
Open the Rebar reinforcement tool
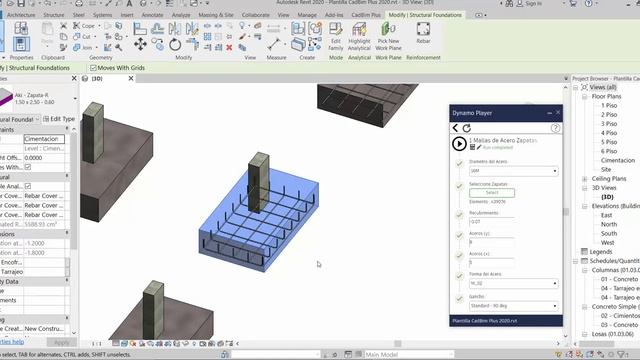423,33
